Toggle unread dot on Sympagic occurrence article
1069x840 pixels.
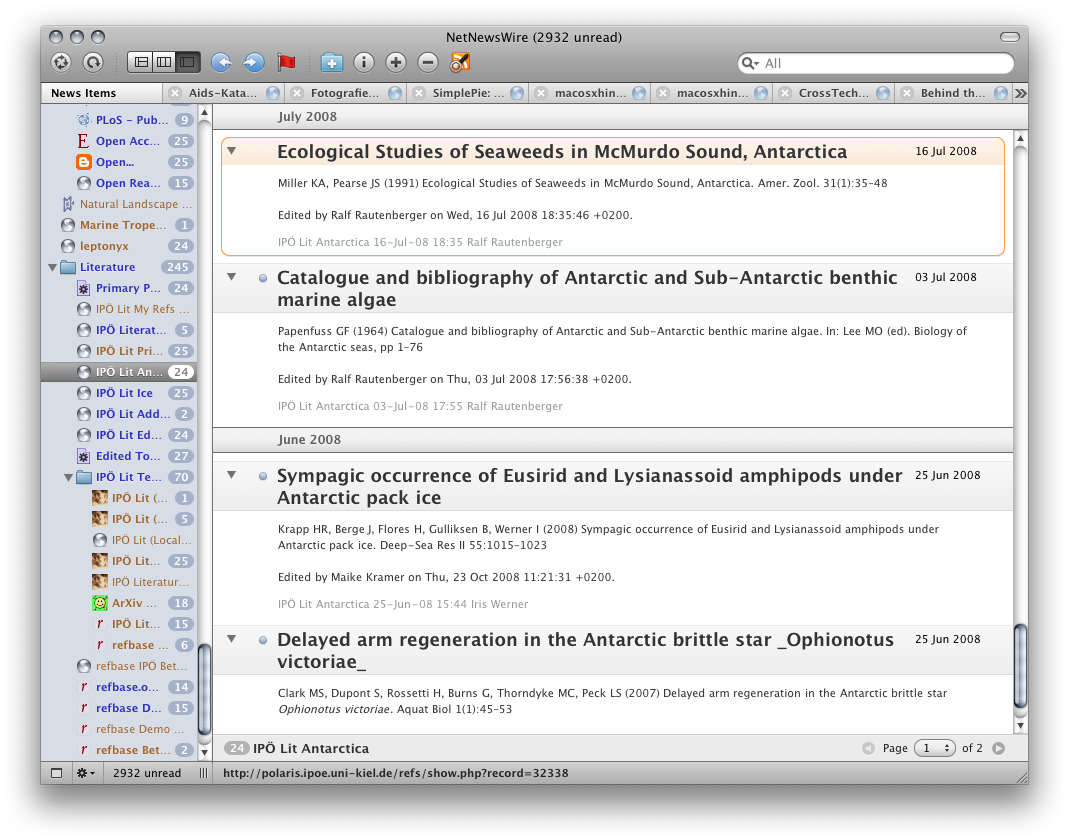click(262, 476)
